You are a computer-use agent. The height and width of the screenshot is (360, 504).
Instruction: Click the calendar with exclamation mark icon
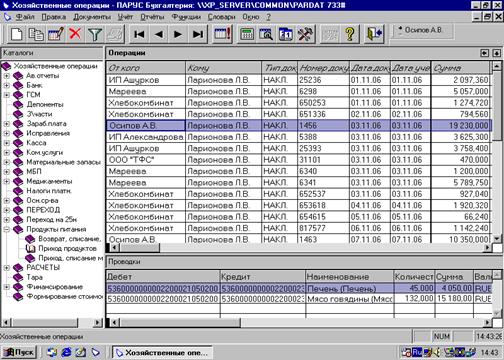tap(222, 34)
